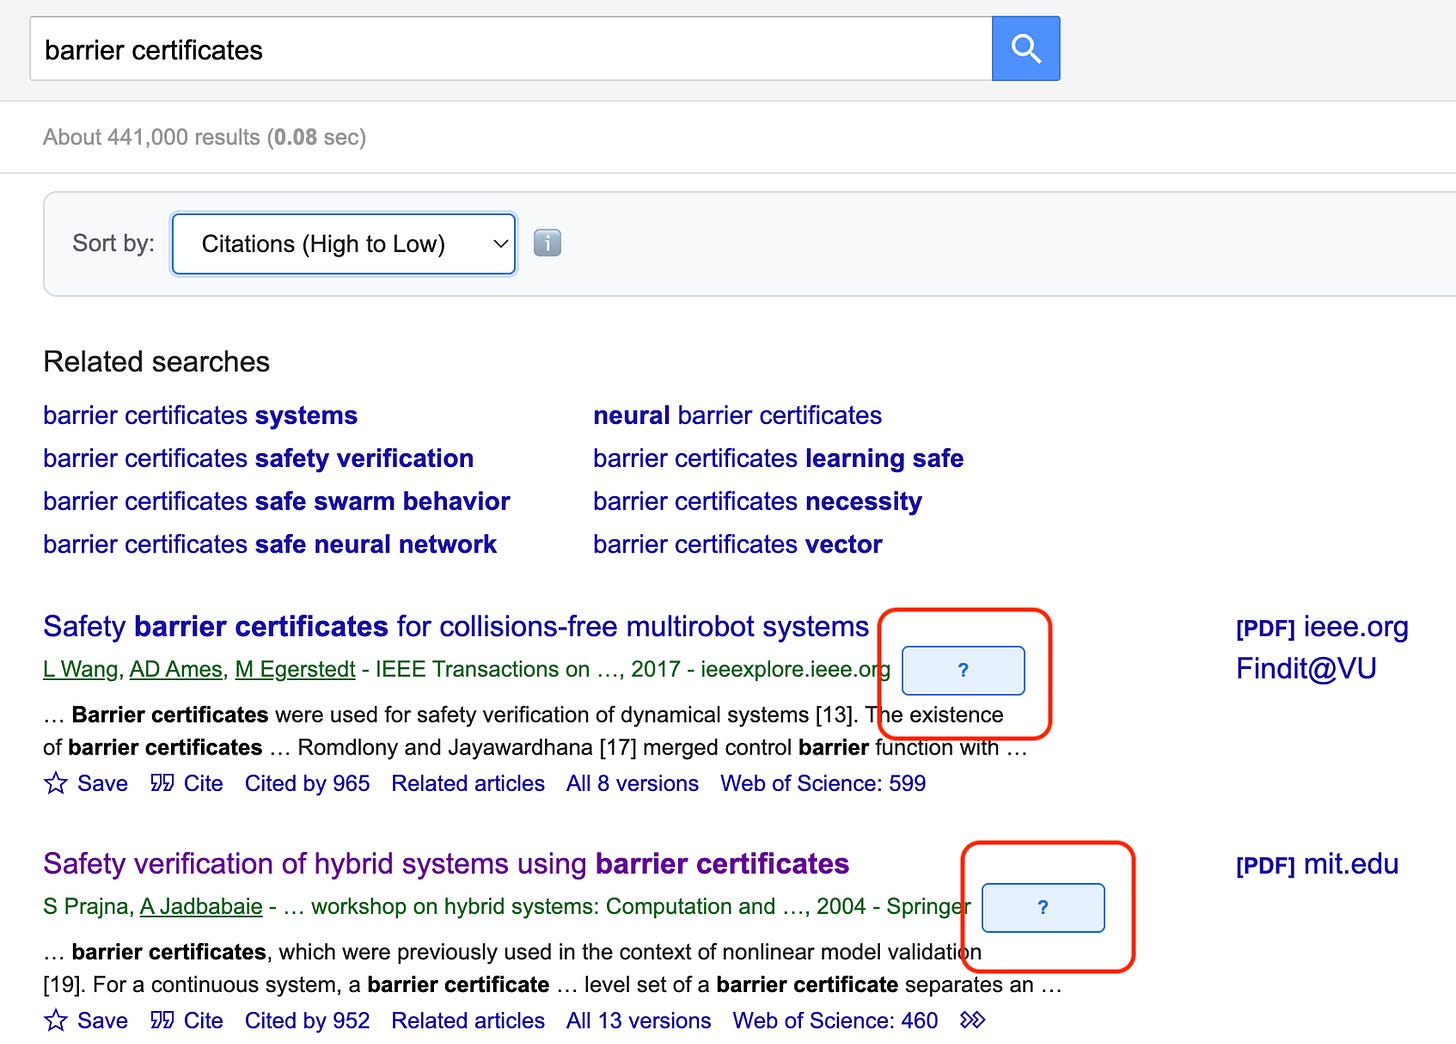The image size is (1456, 1044).
Task: Click the double-arrow more icon after Web of Science: 460
Action: pos(973,1020)
